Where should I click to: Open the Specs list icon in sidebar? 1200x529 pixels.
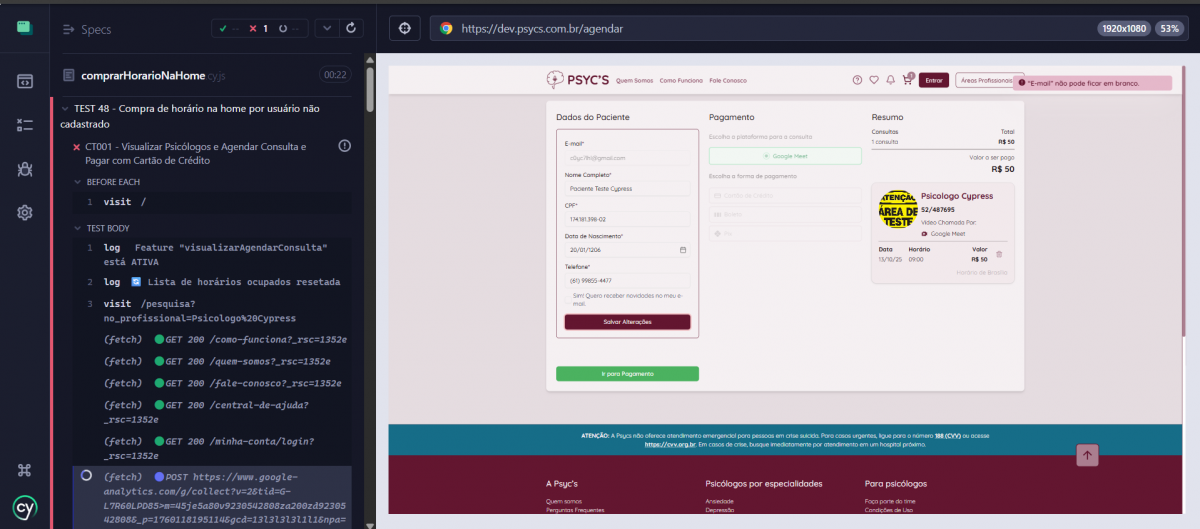coord(25,81)
